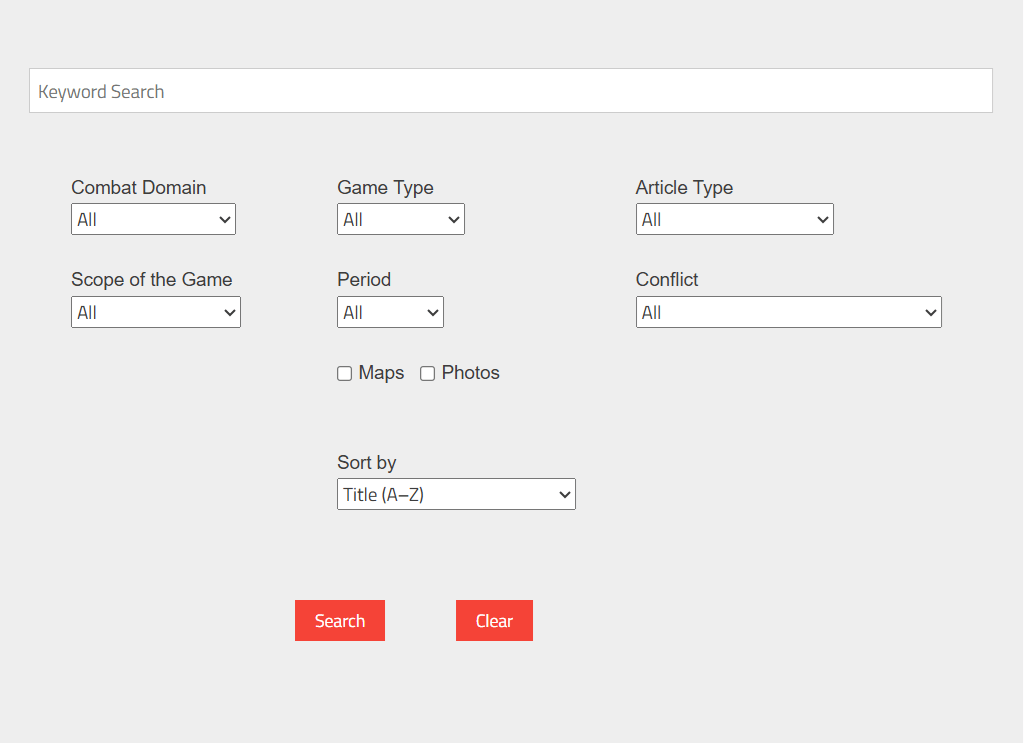Image resolution: width=1024 pixels, height=743 pixels.
Task: Open the Scope of the Game dropdown
Action: (x=156, y=312)
